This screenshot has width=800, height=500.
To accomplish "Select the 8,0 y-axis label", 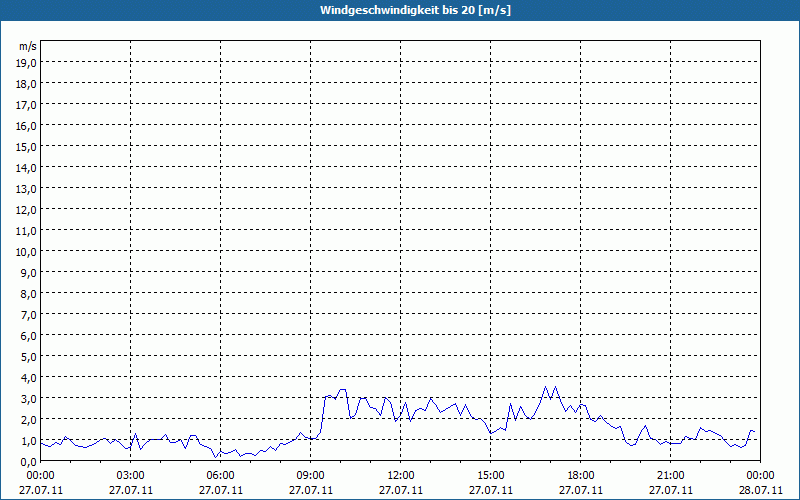I will tap(28, 294).
